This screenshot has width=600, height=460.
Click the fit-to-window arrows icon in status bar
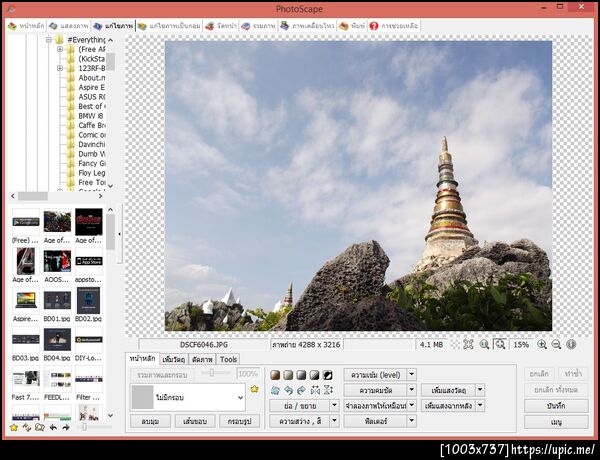[x=468, y=344]
